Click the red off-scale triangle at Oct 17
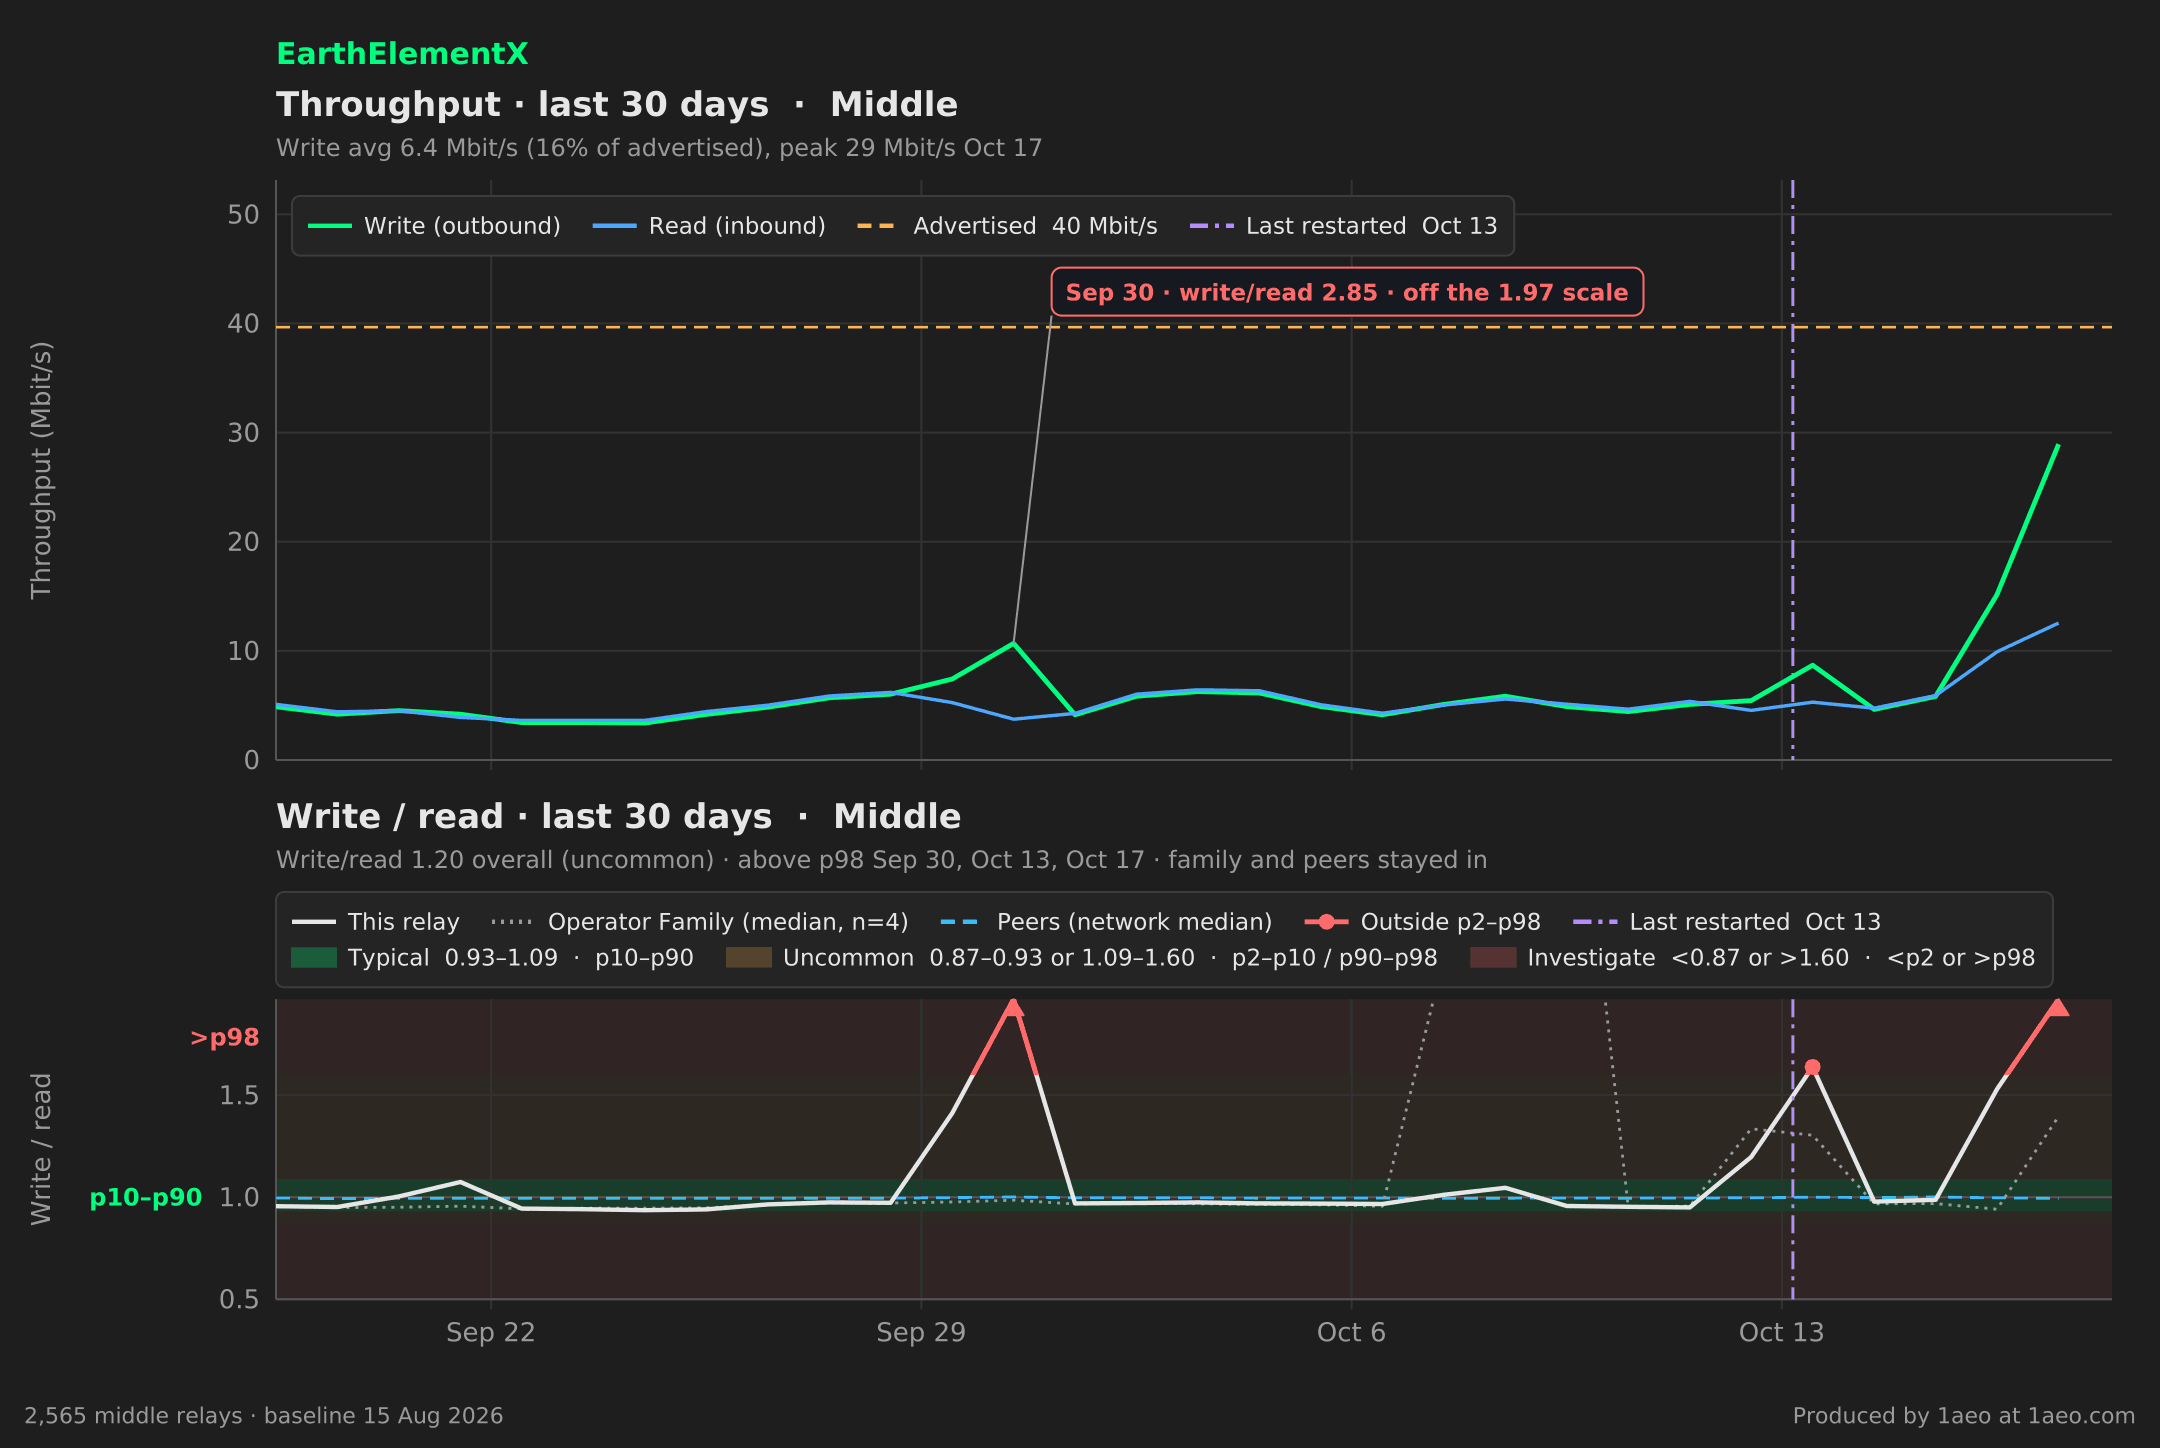This screenshot has width=2160, height=1448. pos(2057,1007)
